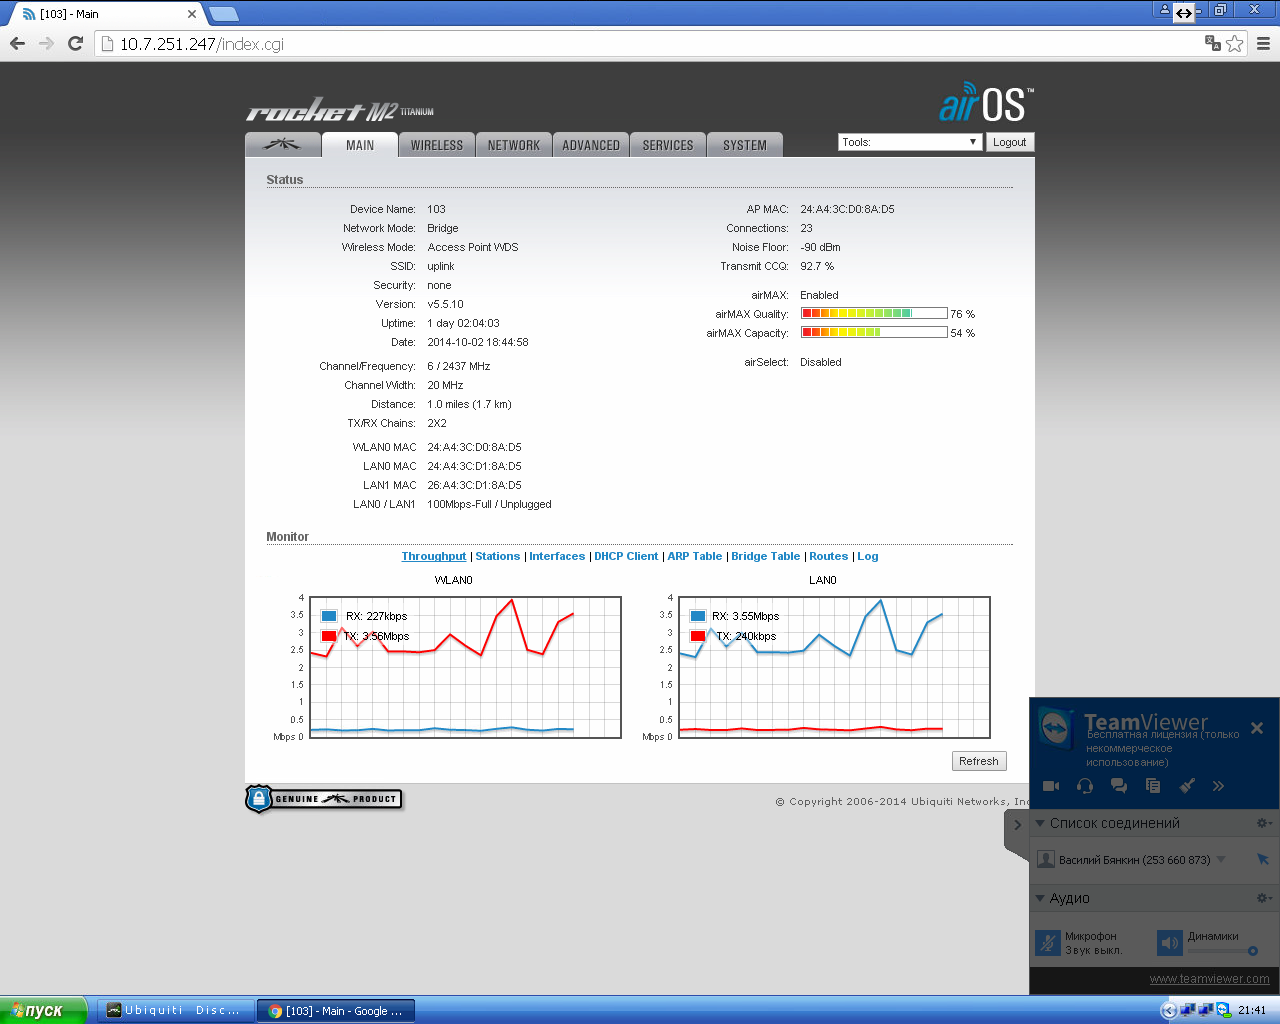This screenshot has height=1024, width=1280.
Task: Show more TeamViewer tools with double chevron
Action: tap(1218, 786)
